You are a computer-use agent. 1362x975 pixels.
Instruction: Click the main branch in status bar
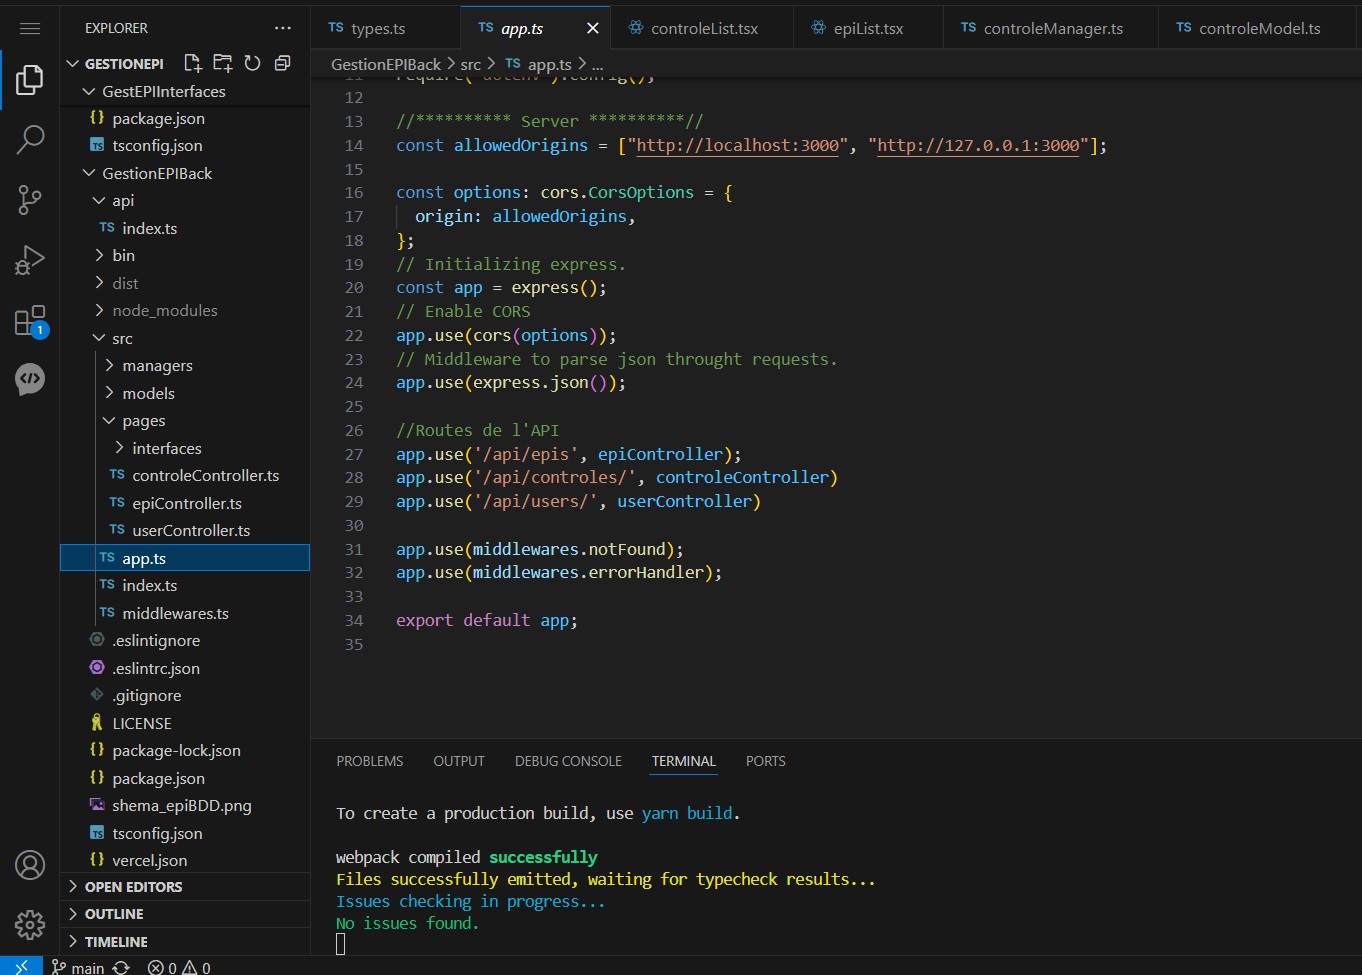(78, 967)
